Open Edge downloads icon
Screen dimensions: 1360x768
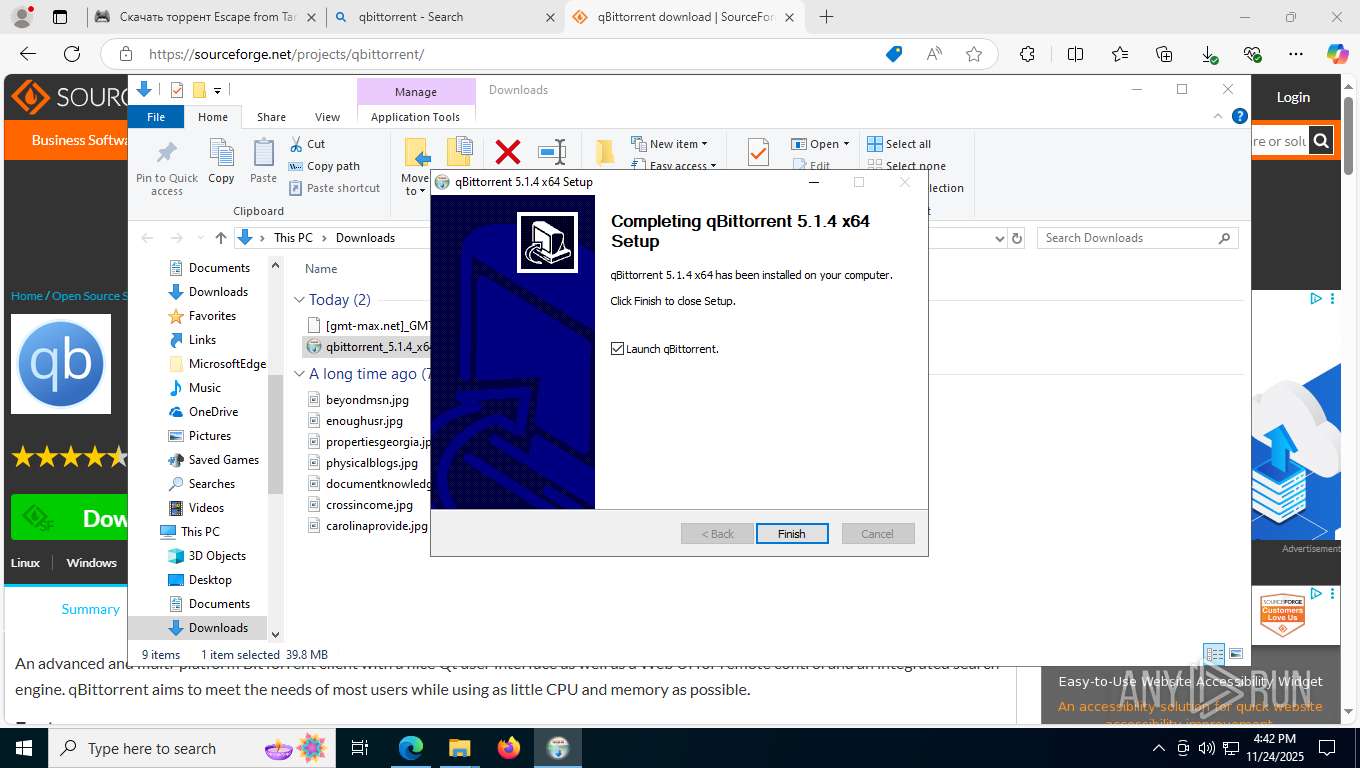coord(1209,54)
